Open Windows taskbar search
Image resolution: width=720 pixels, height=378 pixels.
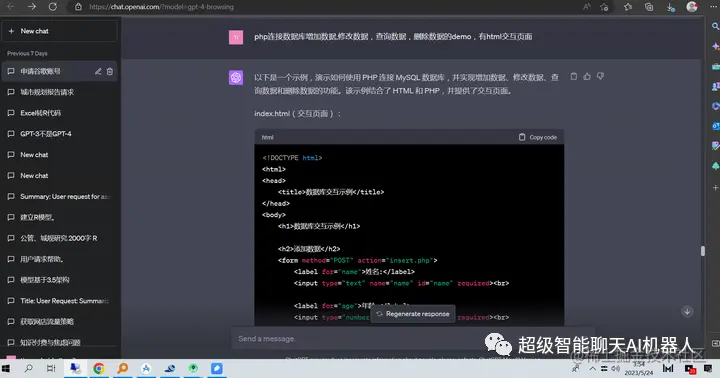point(28,368)
